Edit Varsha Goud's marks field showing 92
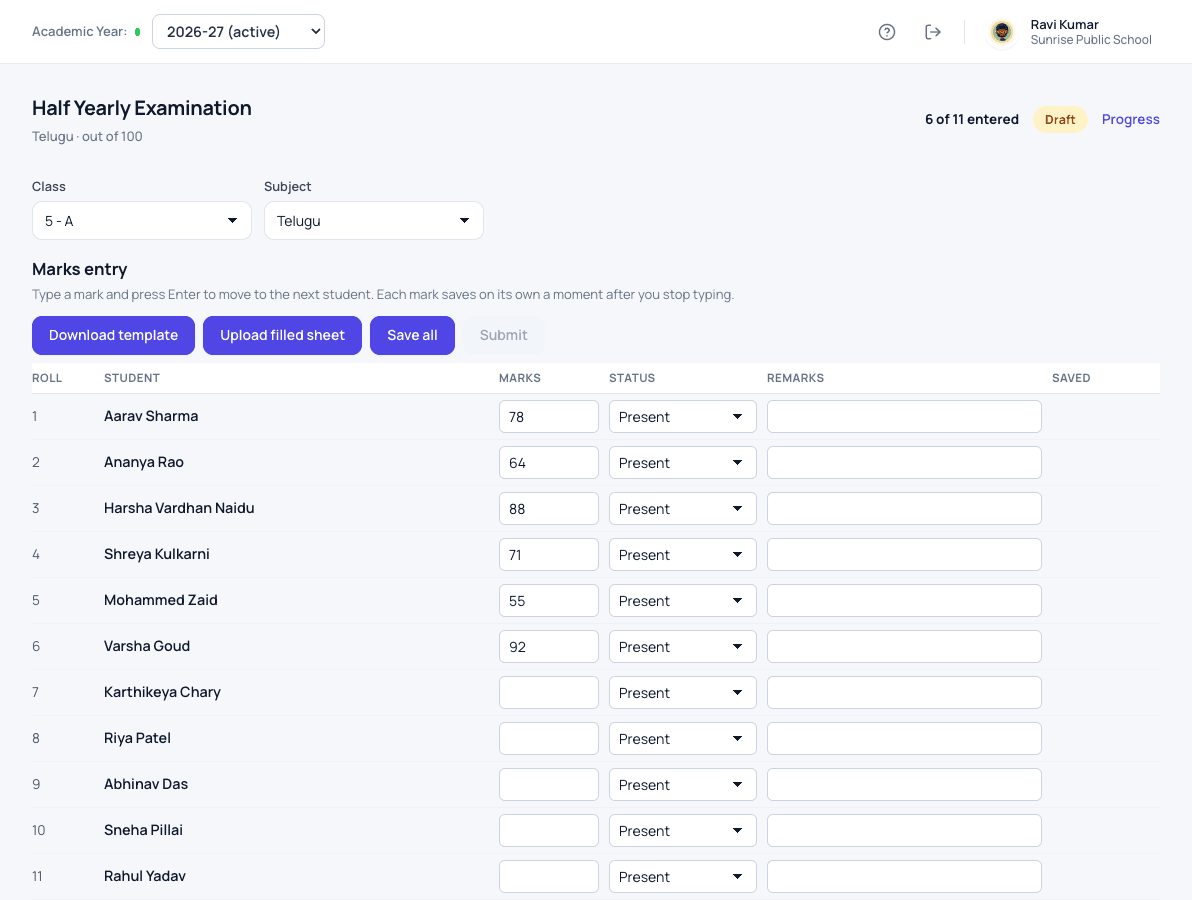This screenshot has width=1192, height=900. pyautogui.click(x=549, y=647)
